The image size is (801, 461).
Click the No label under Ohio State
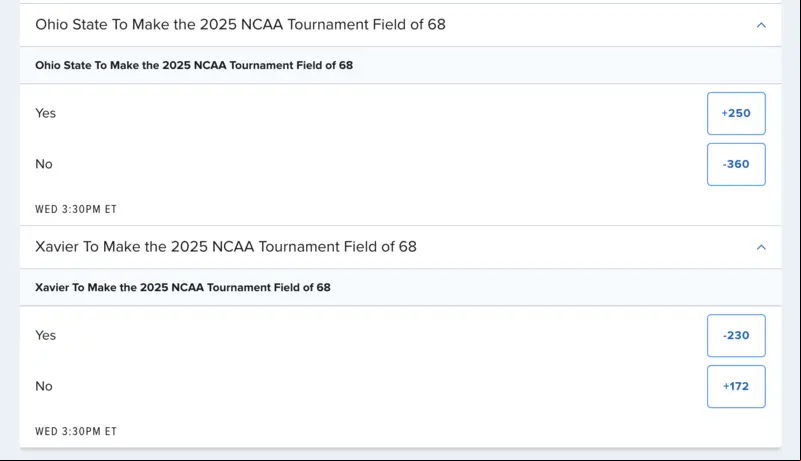(44, 165)
